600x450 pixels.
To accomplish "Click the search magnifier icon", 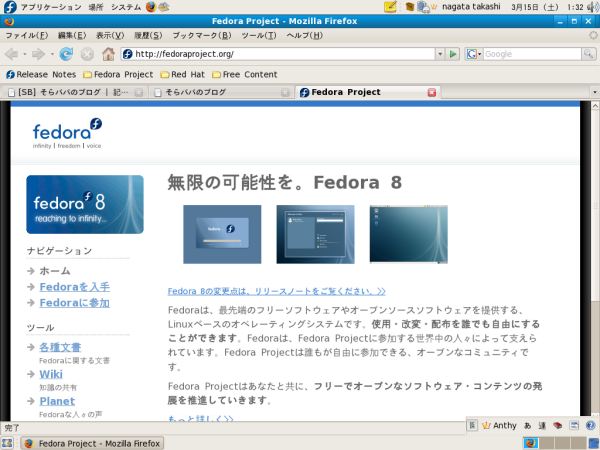I will (x=588, y=54).
